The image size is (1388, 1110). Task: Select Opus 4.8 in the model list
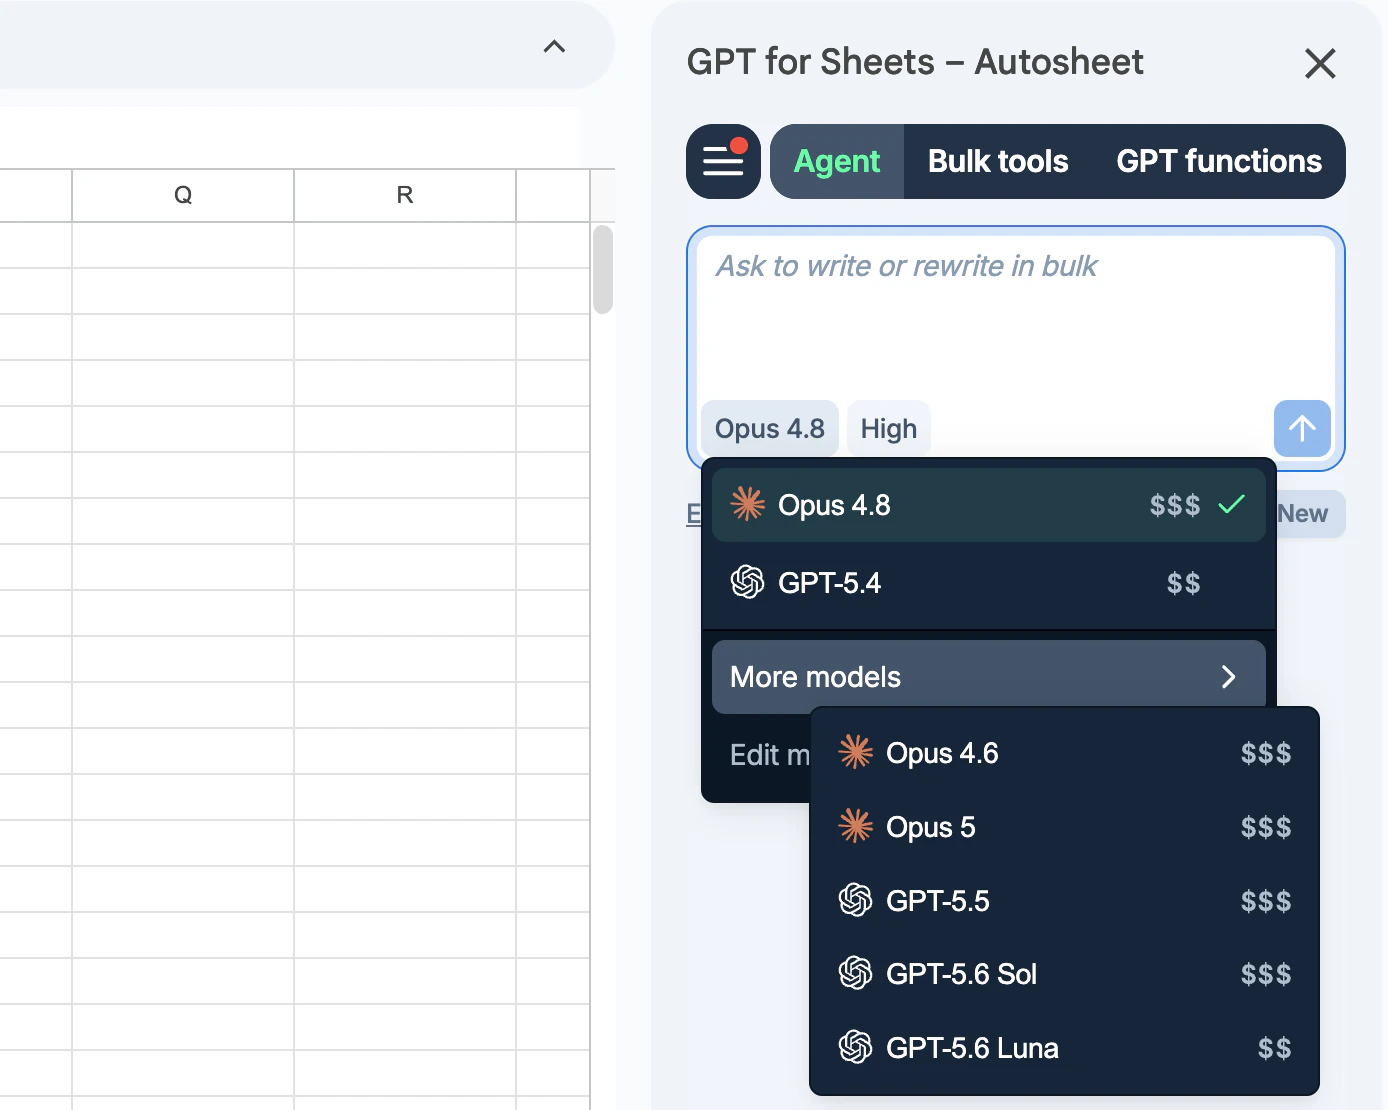(989, 505)
